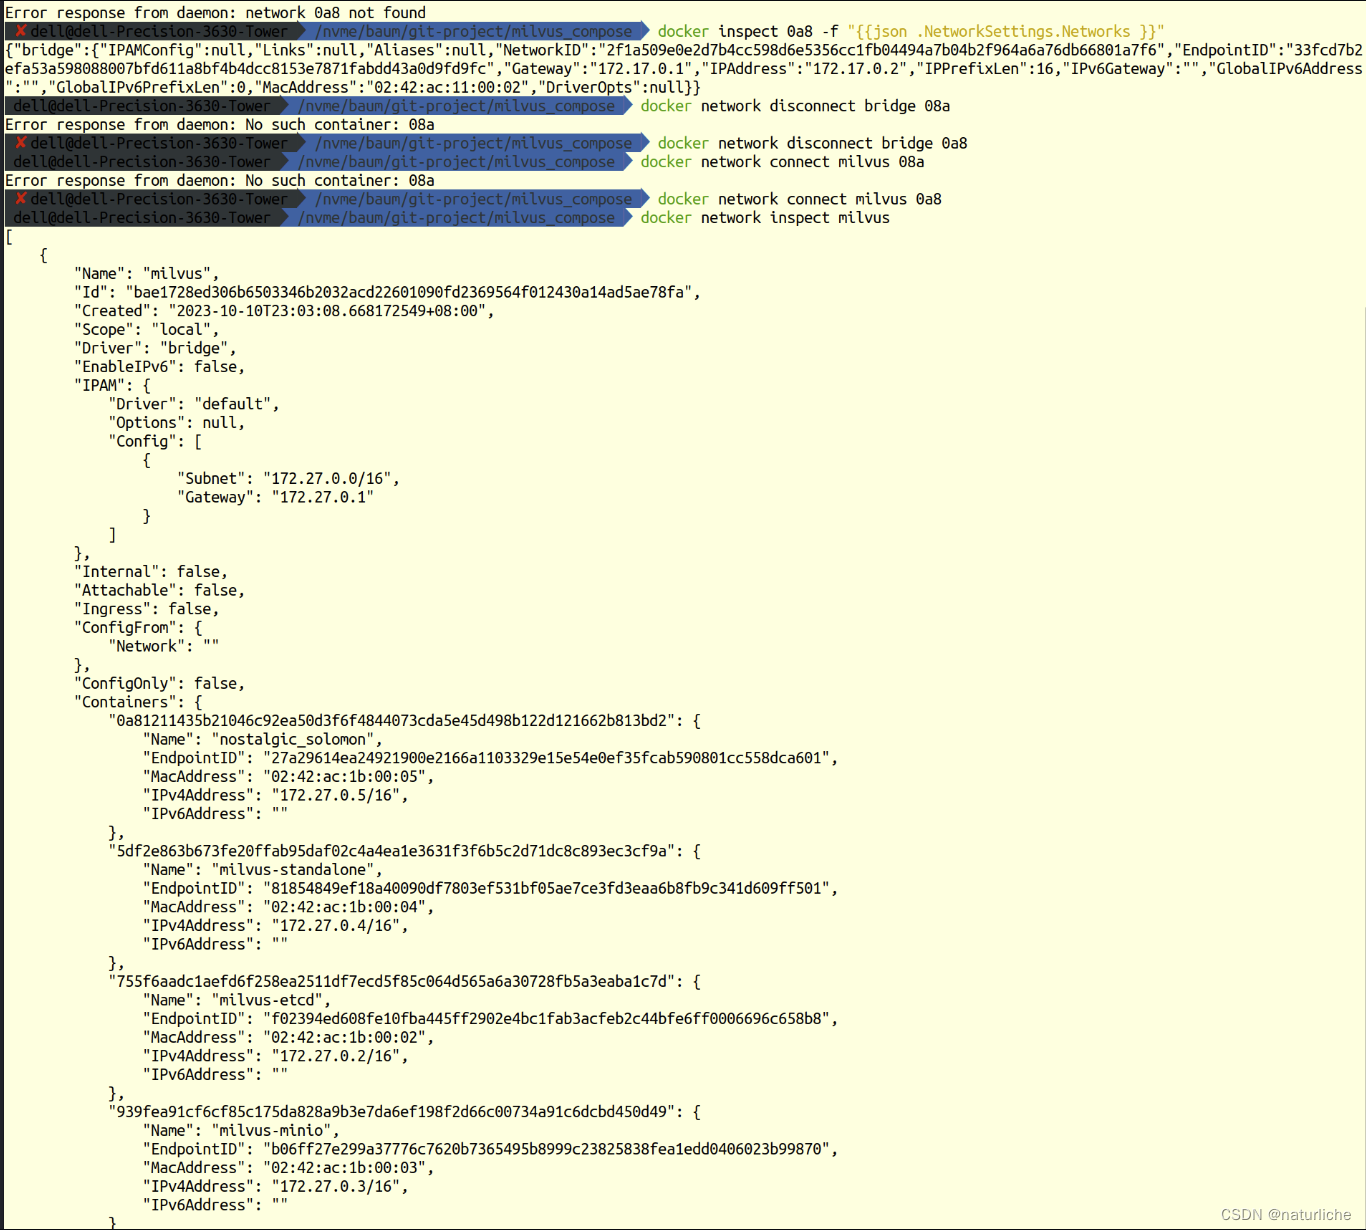Click the "Internal": false line
Viewport: 1366px width, 1230px height.
pyautogui.click(x=150, y=572)
